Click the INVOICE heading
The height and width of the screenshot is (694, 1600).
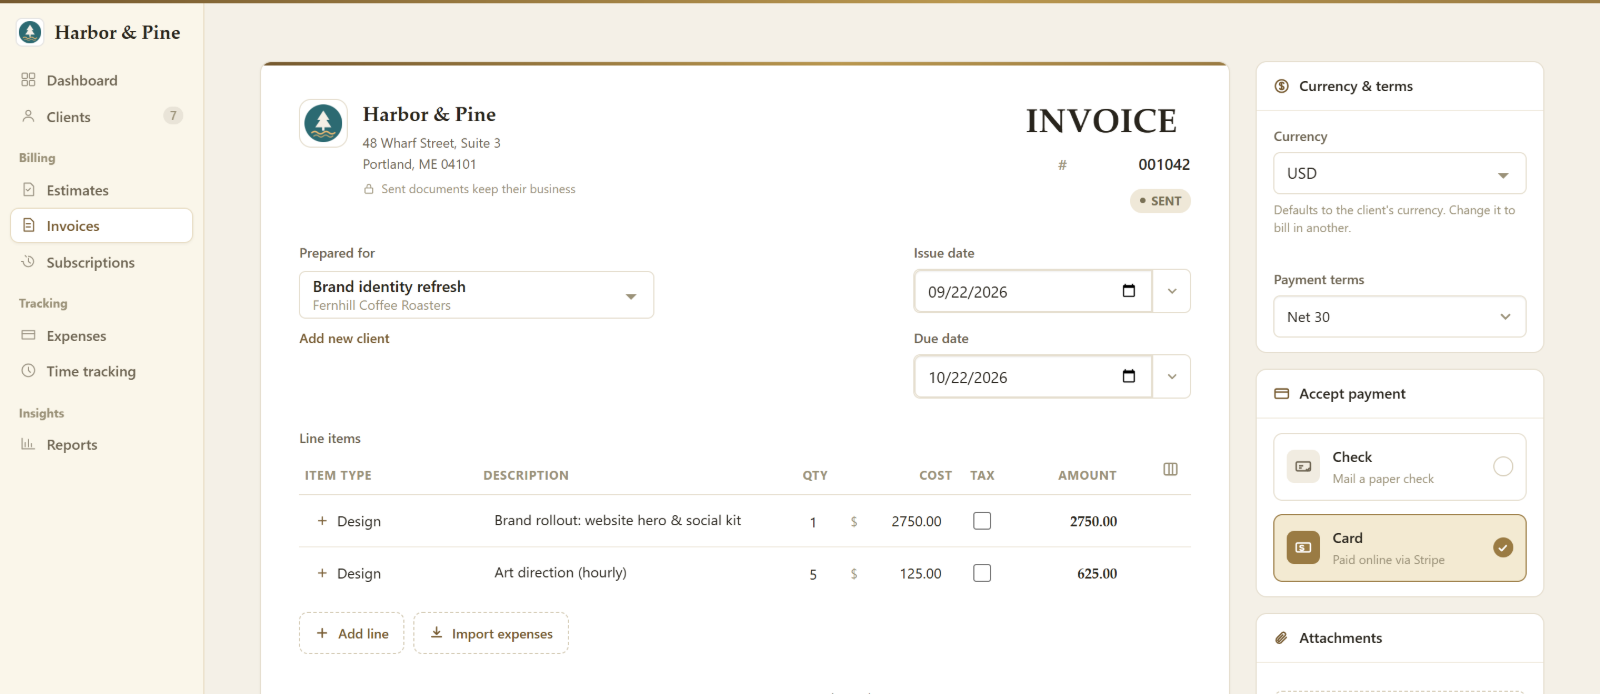click(1101, 121)
